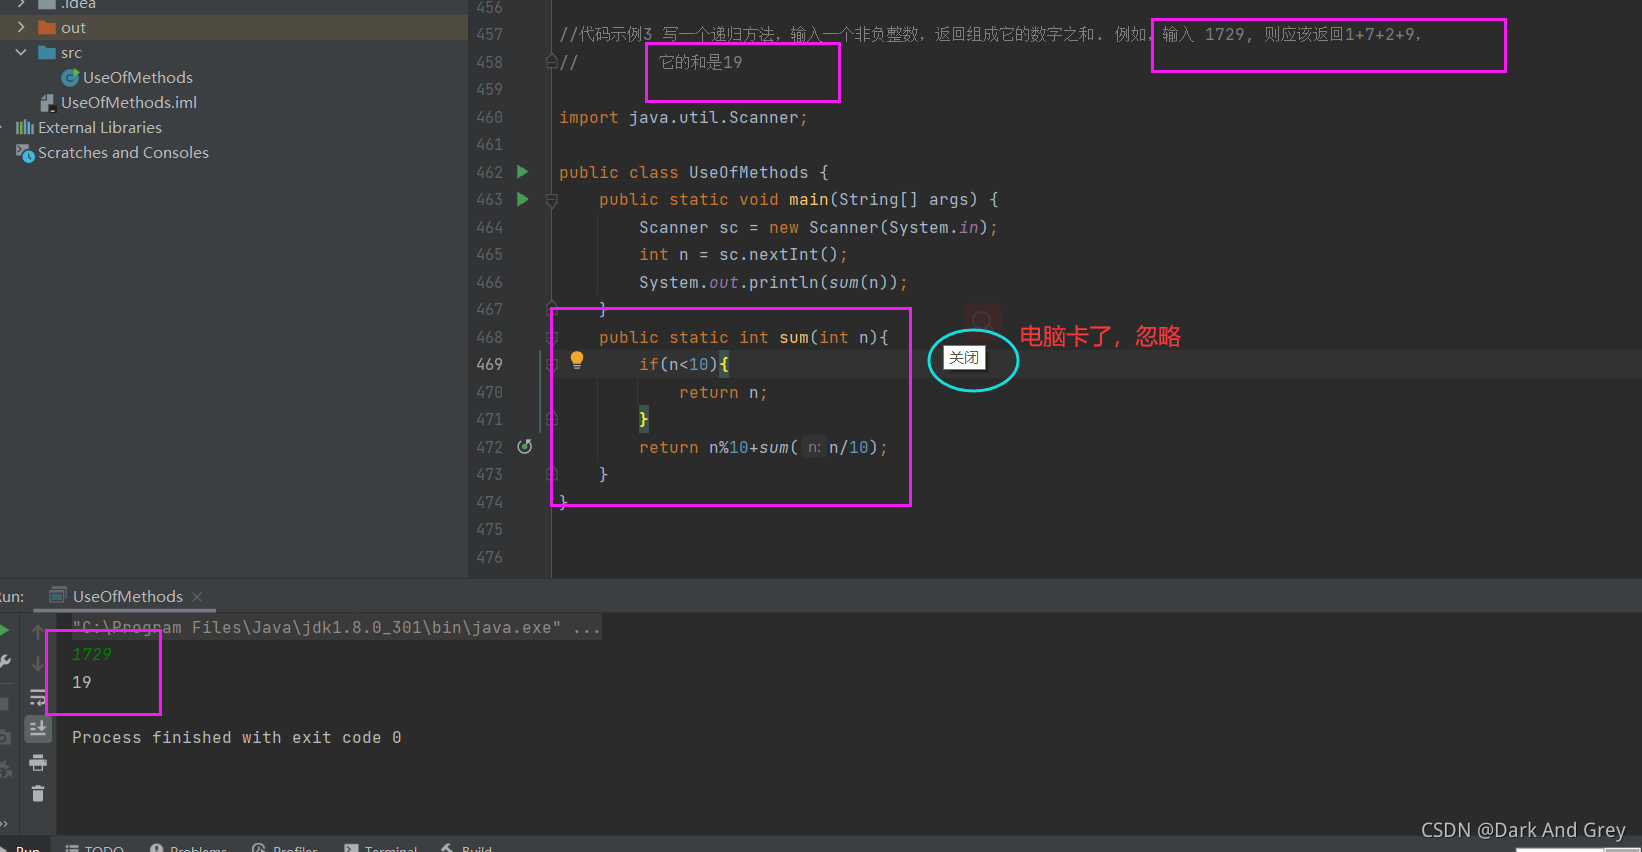Screen dimensions: 1642x852
Task: Click 'import java.util.Scanner;' line
Action: (x=683, y=118)
